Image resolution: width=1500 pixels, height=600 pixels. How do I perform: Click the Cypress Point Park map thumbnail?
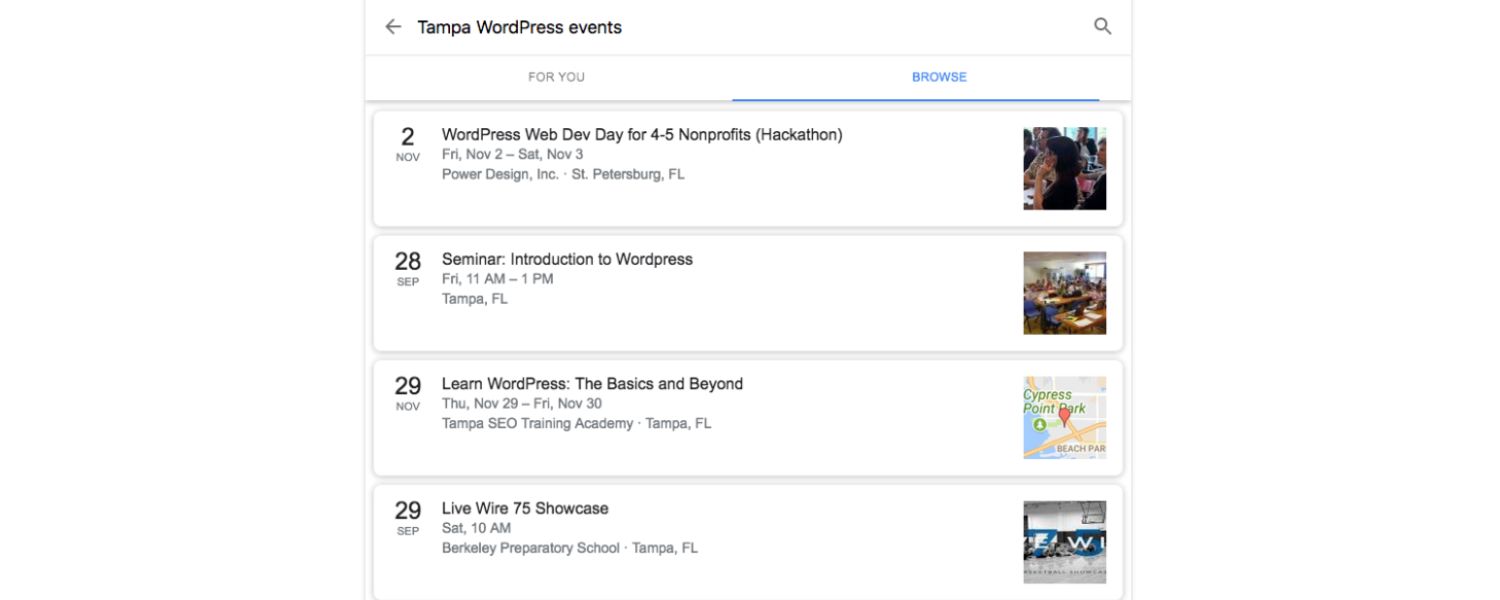(1064, 417)
